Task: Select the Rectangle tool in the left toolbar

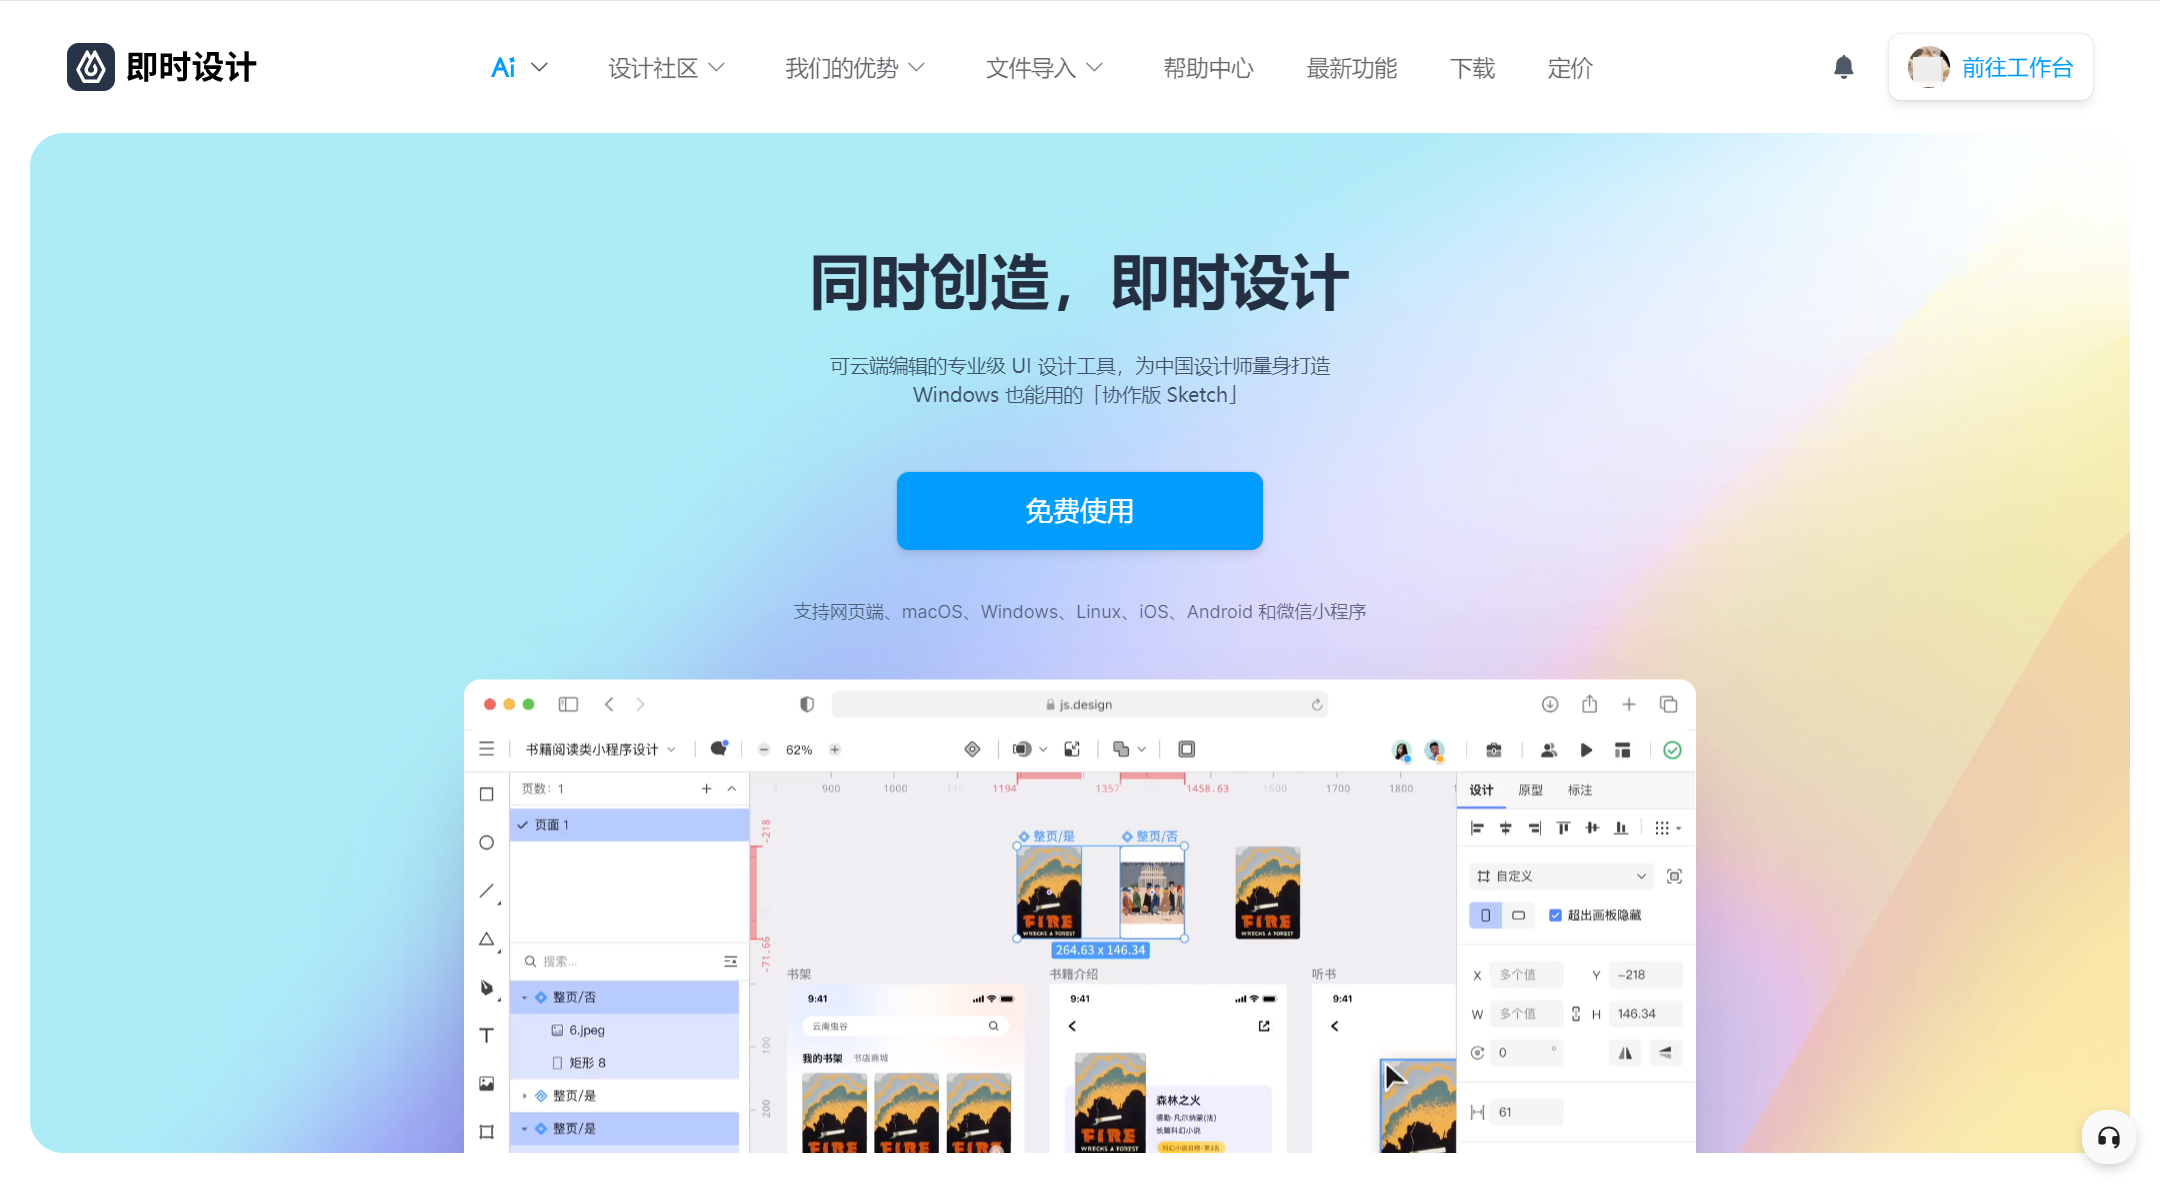Action: click(487, 793)
